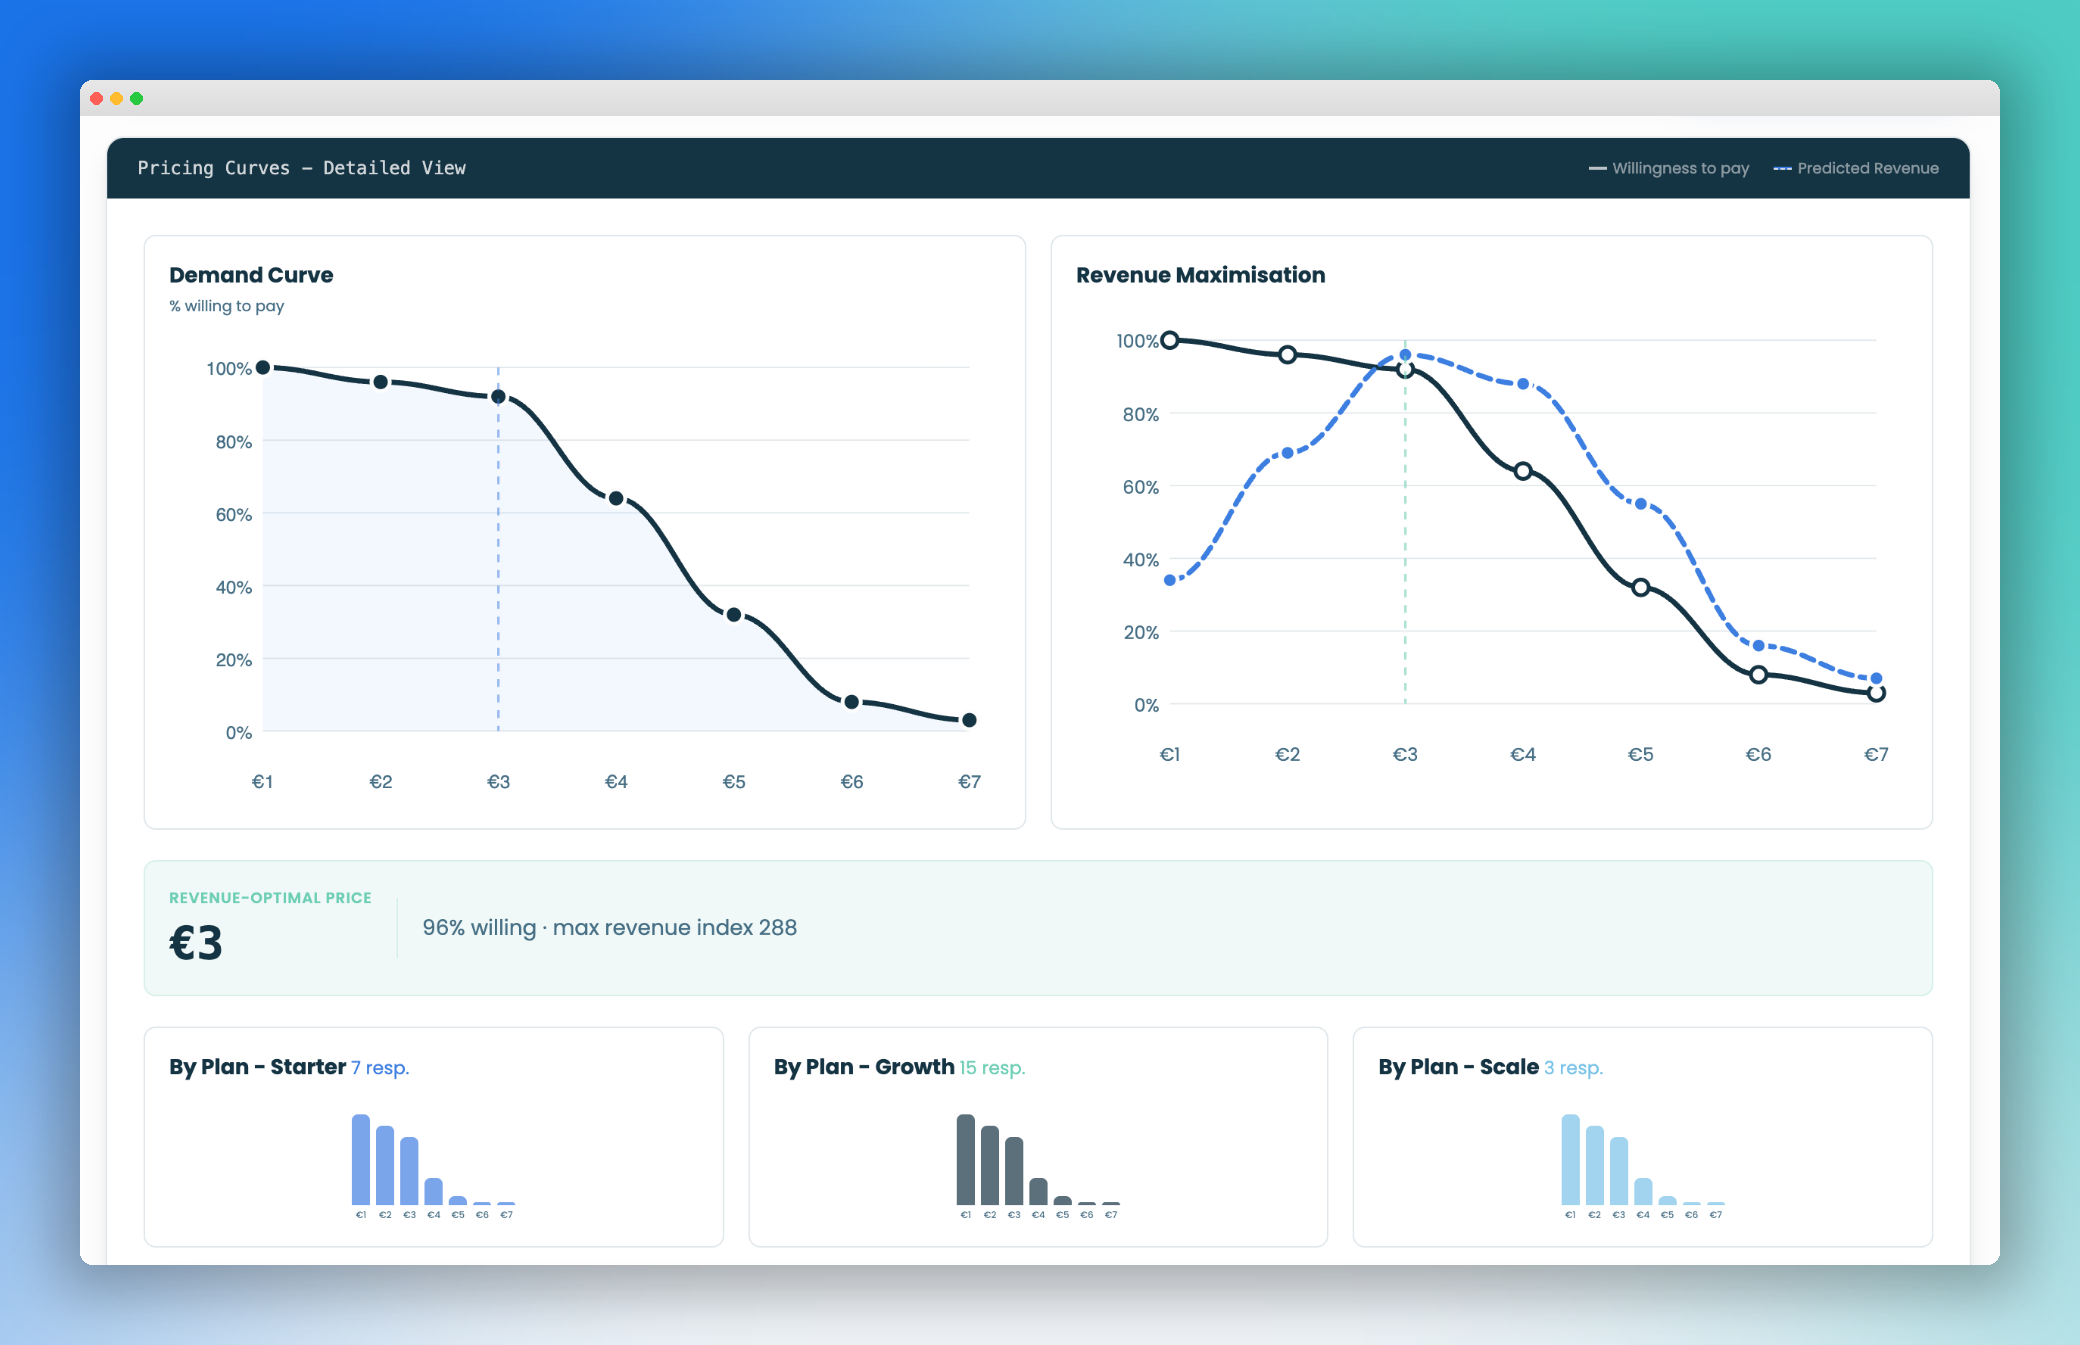The image size is (2080, 1345).
Task: Click the Pricing Curves title bar
Action: click(302, 167)
